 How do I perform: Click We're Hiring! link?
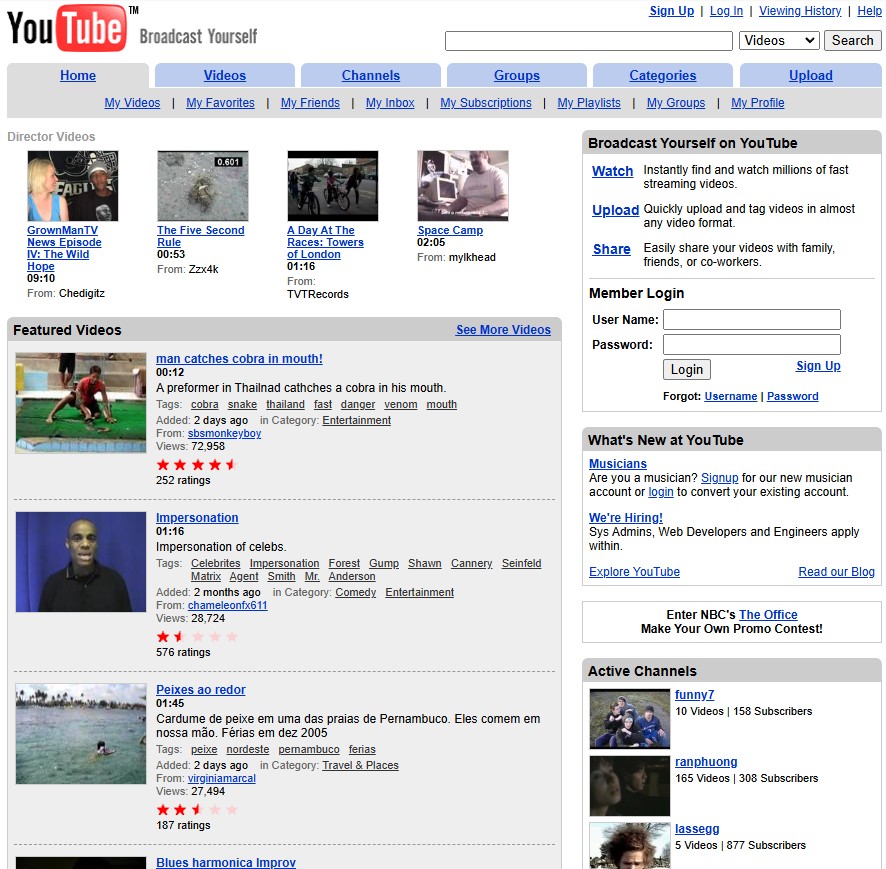coord(626,518)
